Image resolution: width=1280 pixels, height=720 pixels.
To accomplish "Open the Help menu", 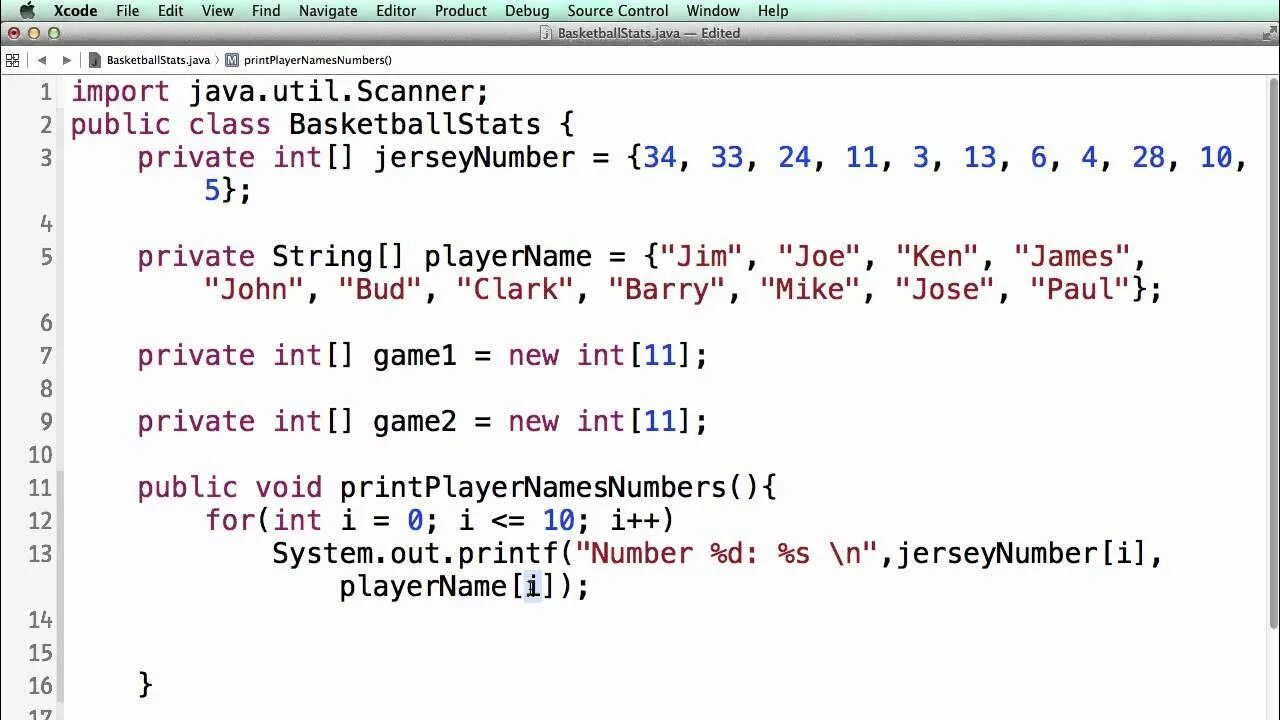I will click(x=773, y=11).
